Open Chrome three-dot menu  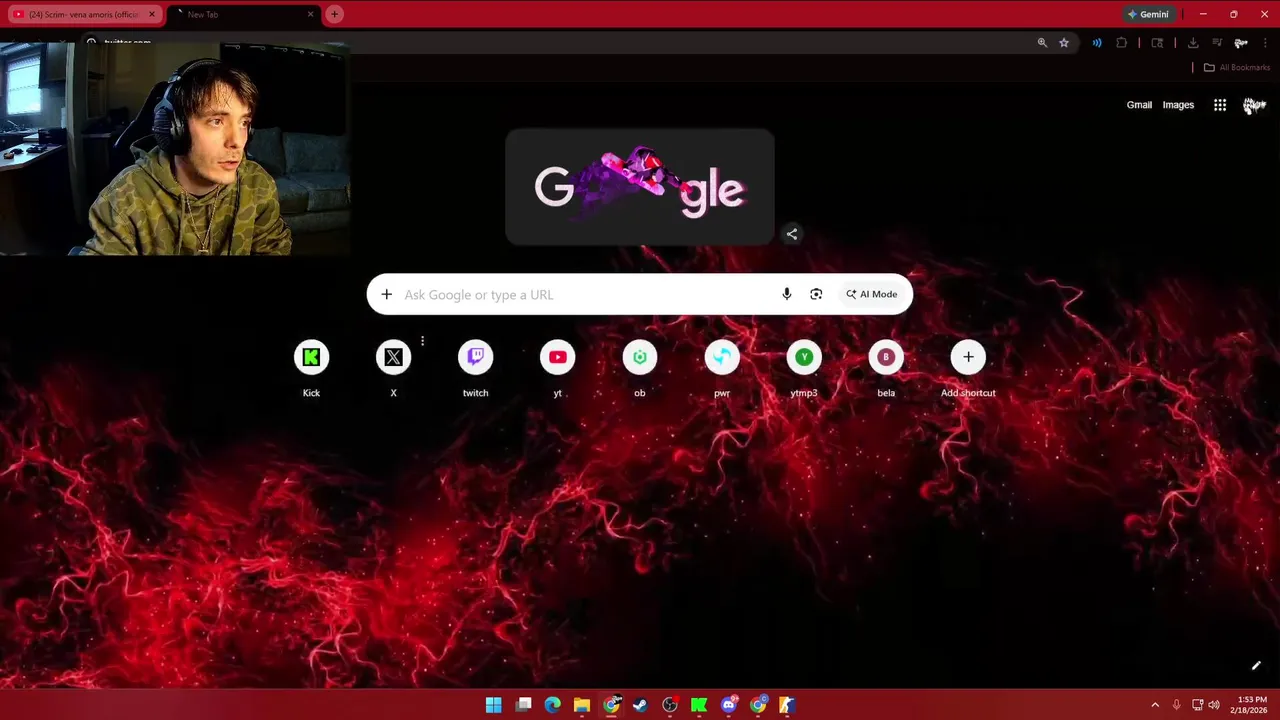click(x=1265, y=43)
